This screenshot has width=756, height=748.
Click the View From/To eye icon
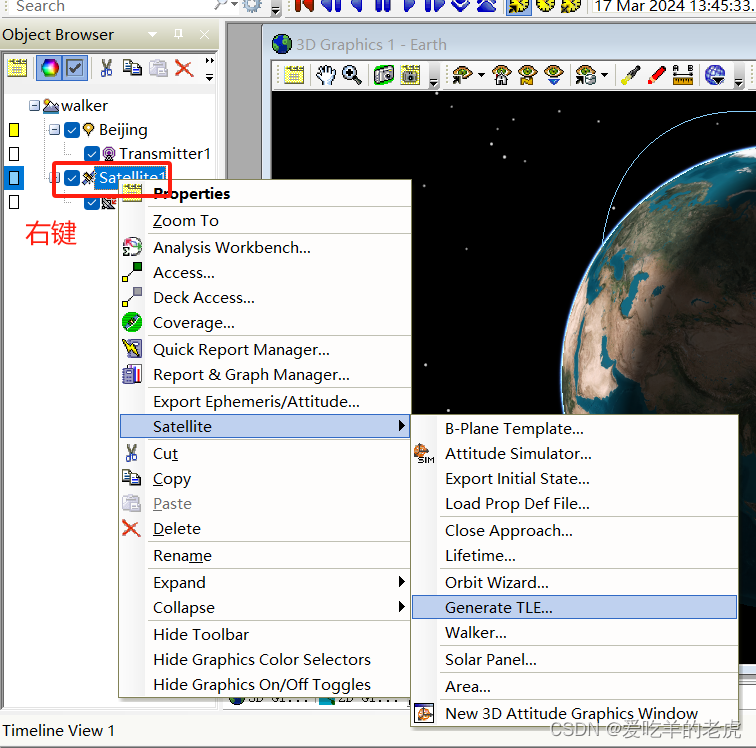coord(461,75)
